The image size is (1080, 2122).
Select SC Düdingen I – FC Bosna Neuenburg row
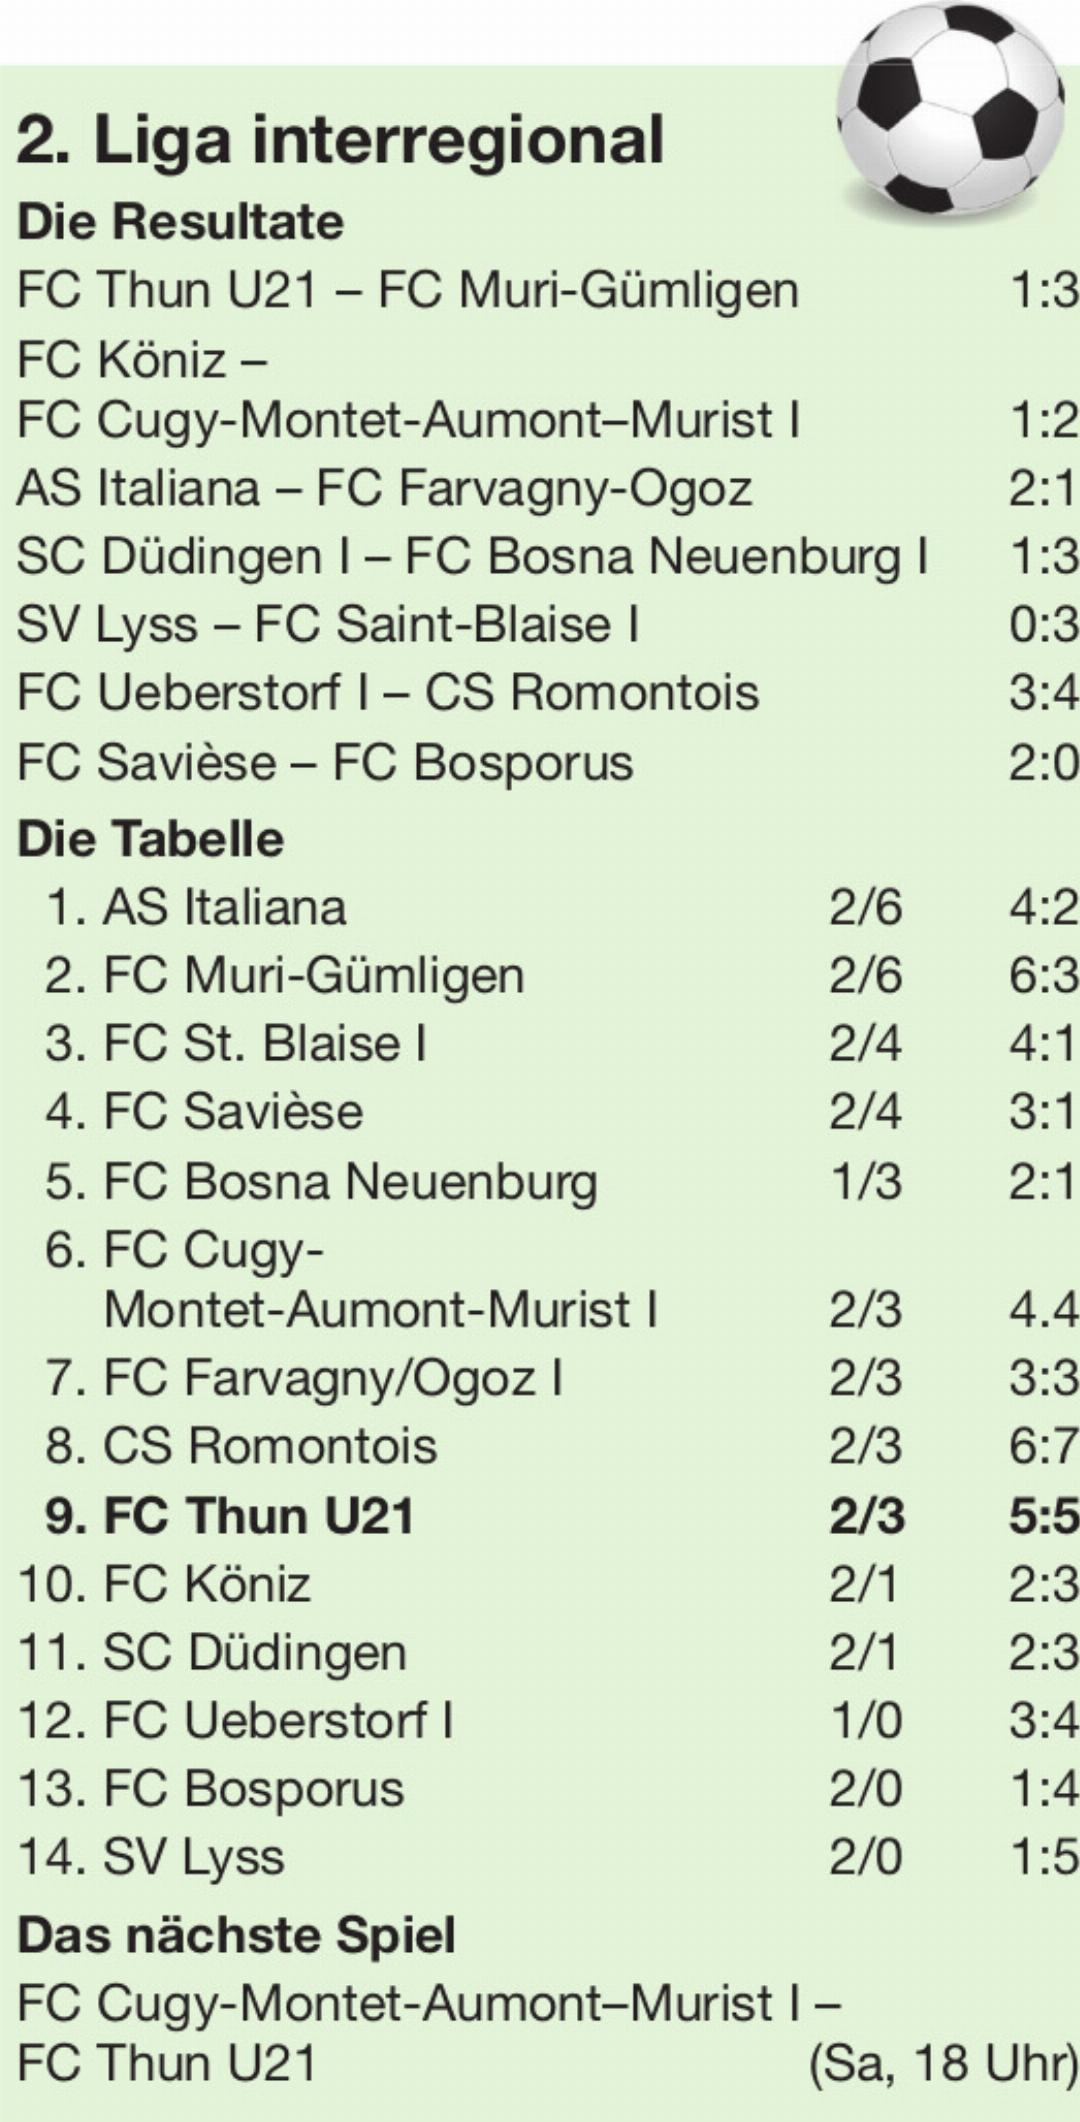[548, 557]
